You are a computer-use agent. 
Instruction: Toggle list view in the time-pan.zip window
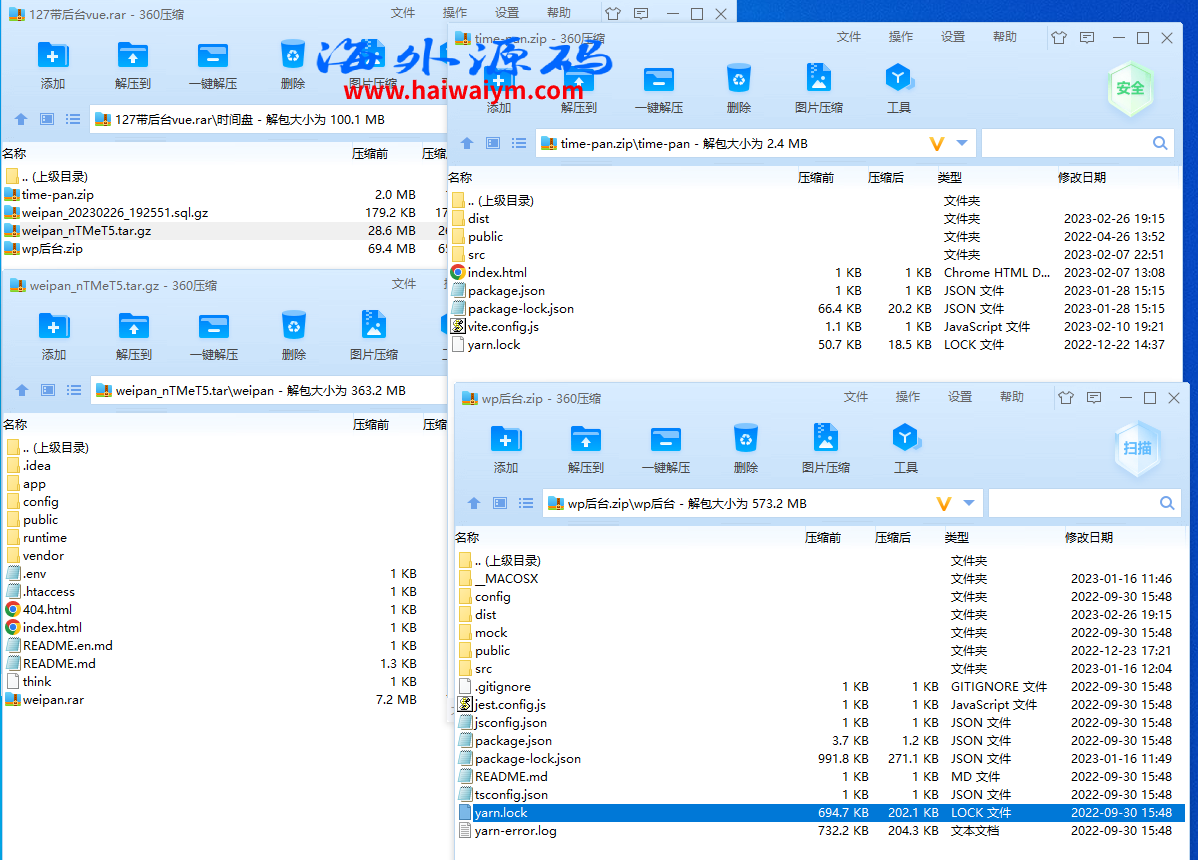pyautogui.click(x=519, y=142)
